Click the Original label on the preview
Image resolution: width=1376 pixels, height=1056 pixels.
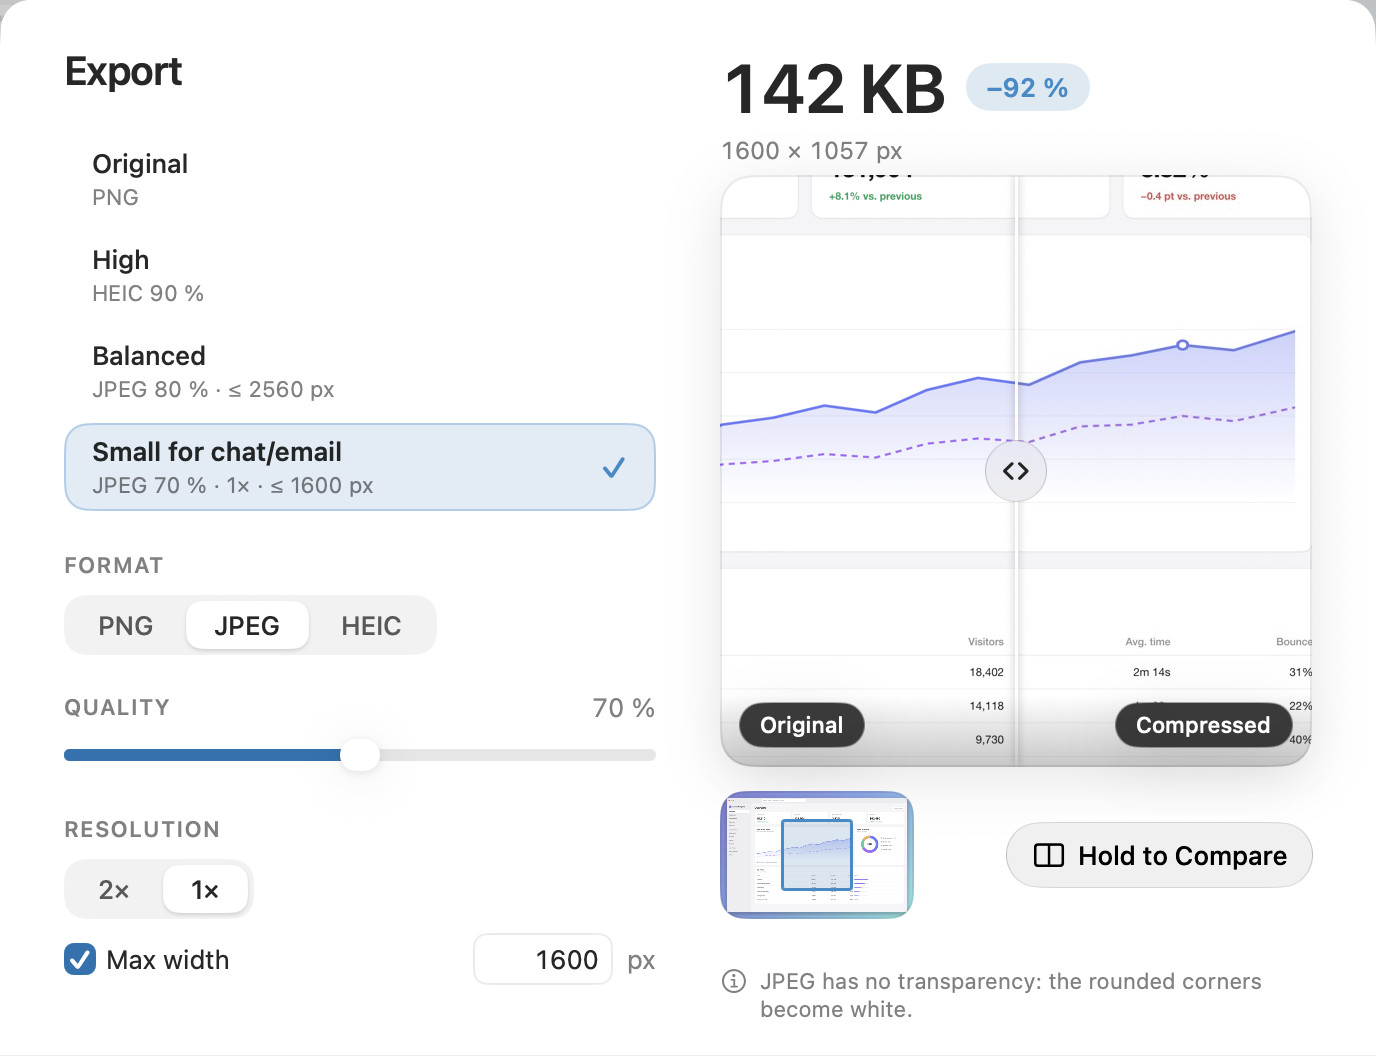coord(802,725)
